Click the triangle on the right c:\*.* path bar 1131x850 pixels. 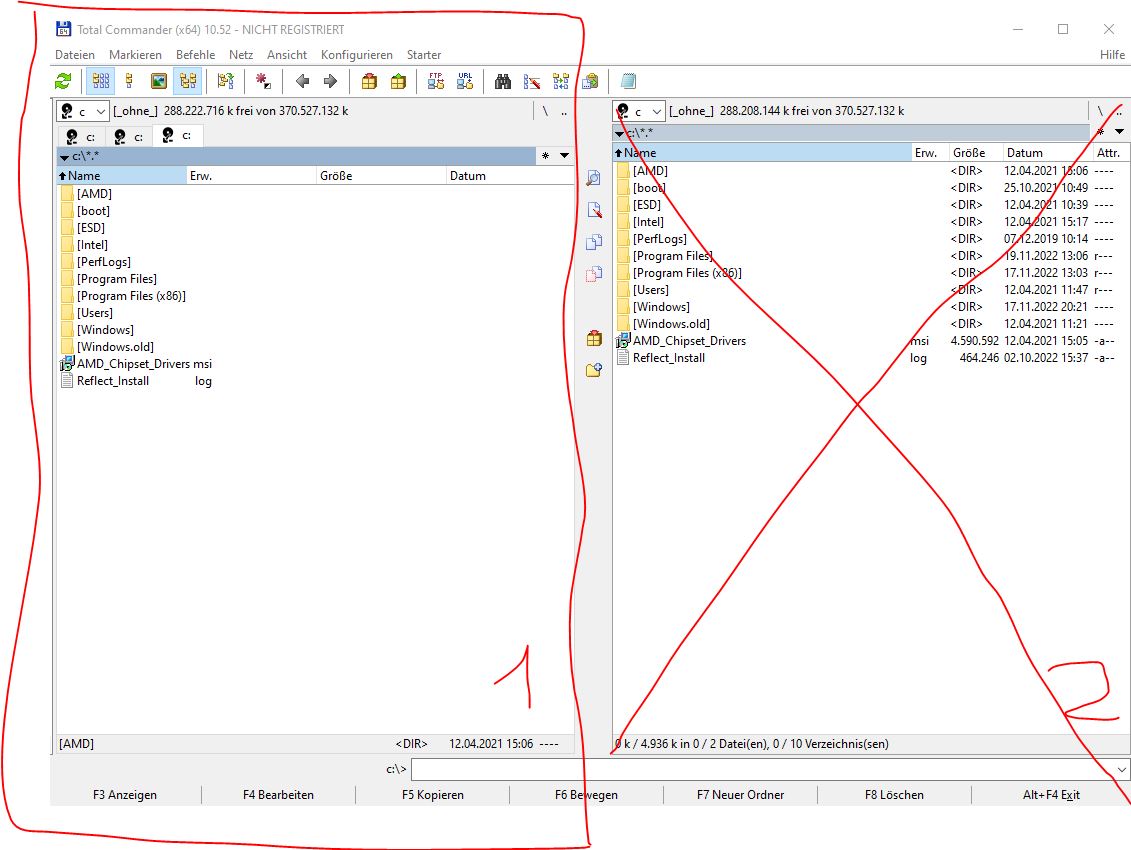(x=620, y=133)
